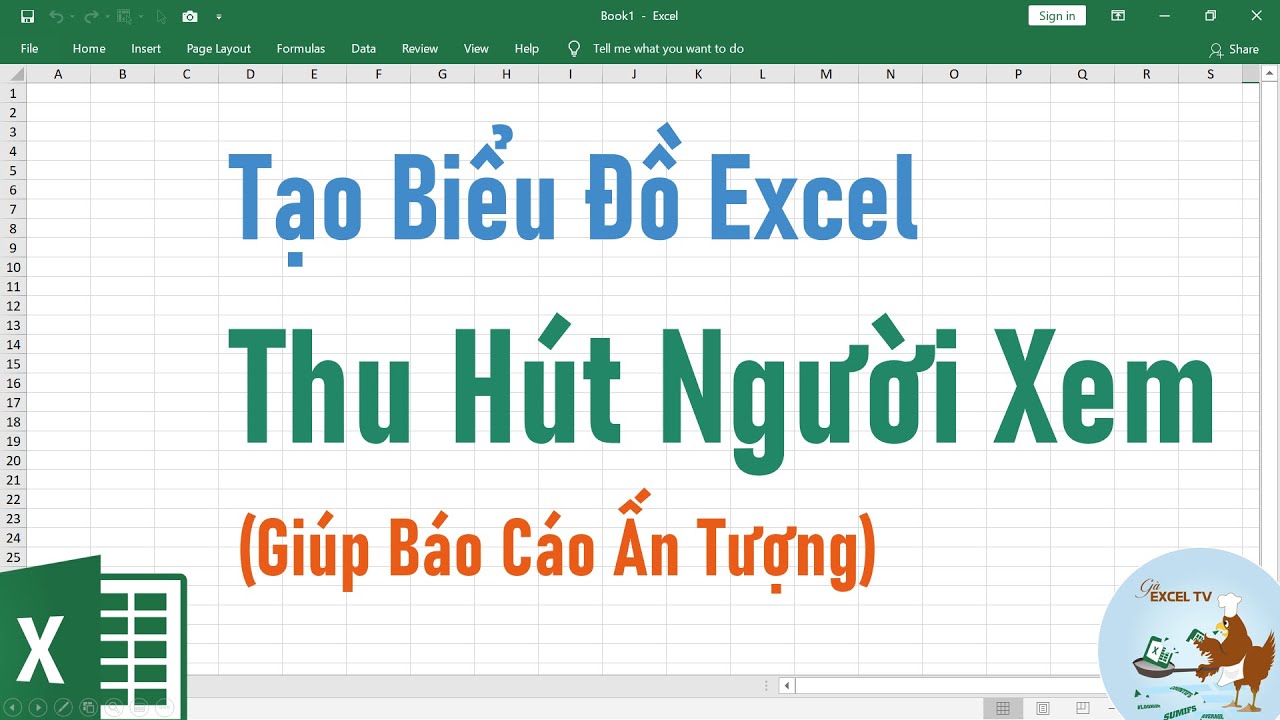Select column S header
This screenshot has width=1280, height=720.
[x=1210, y=74]
